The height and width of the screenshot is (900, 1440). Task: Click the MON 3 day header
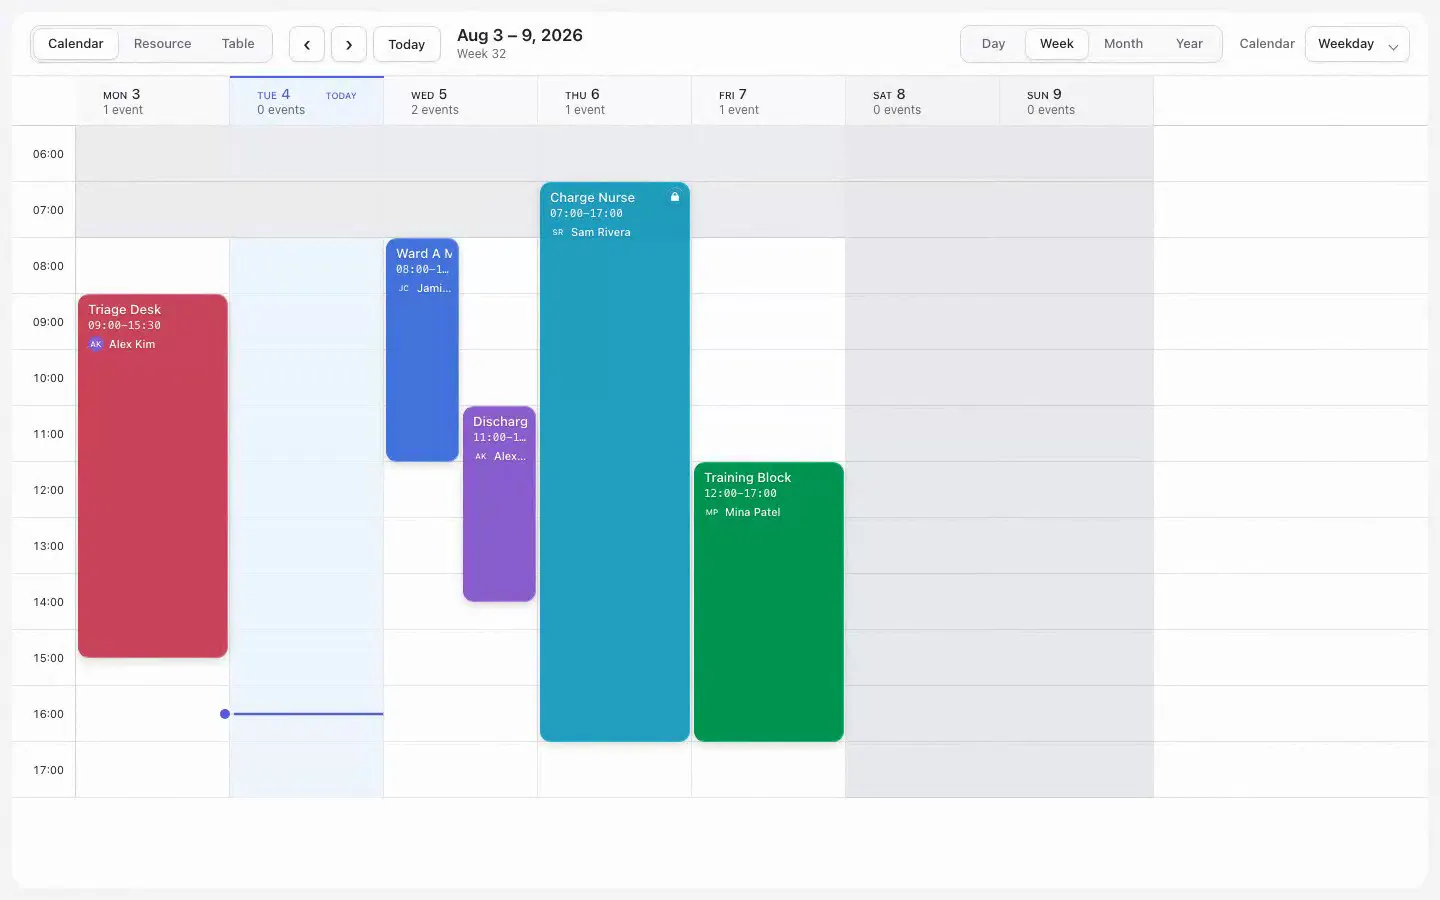(153, 101)
